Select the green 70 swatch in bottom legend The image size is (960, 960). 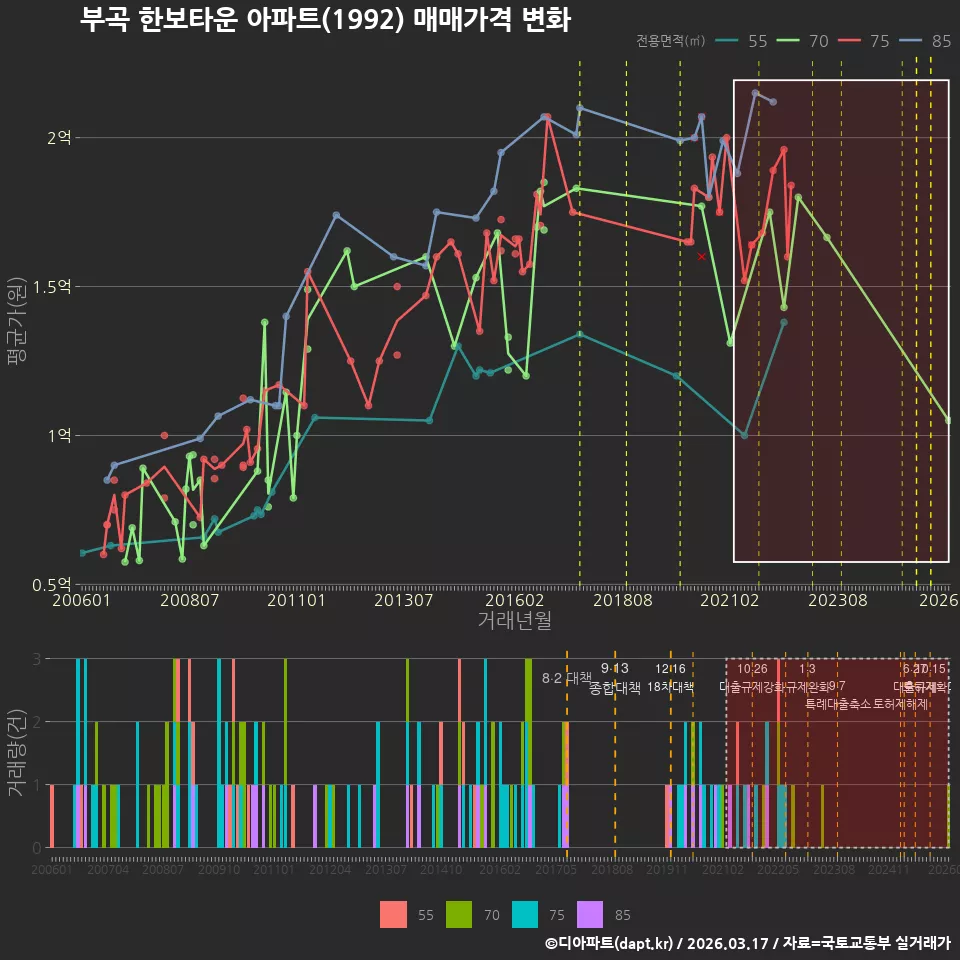tap(459, 915)
